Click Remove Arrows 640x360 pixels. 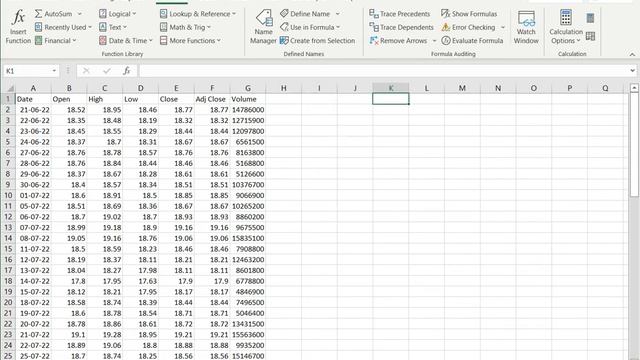click(398, 41)
